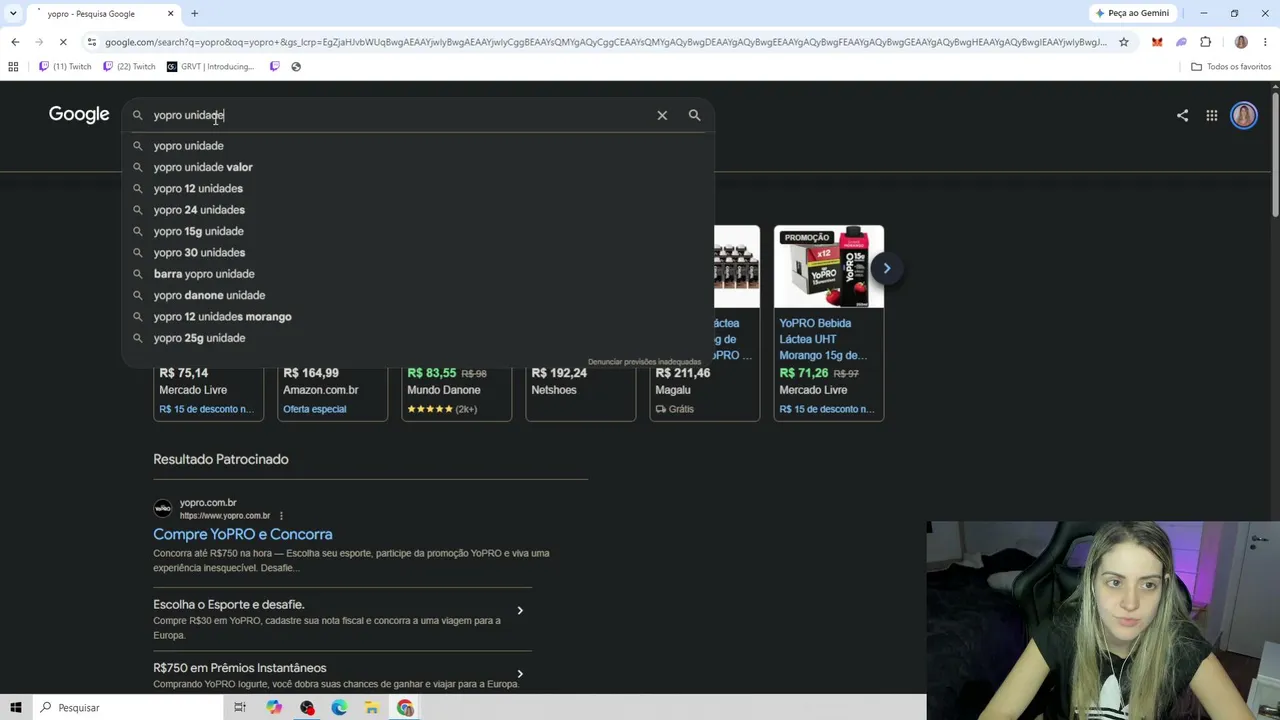1280x720 pixels.
Task: Click the taskbar Pesquisar search box
Action: [127, 707]
